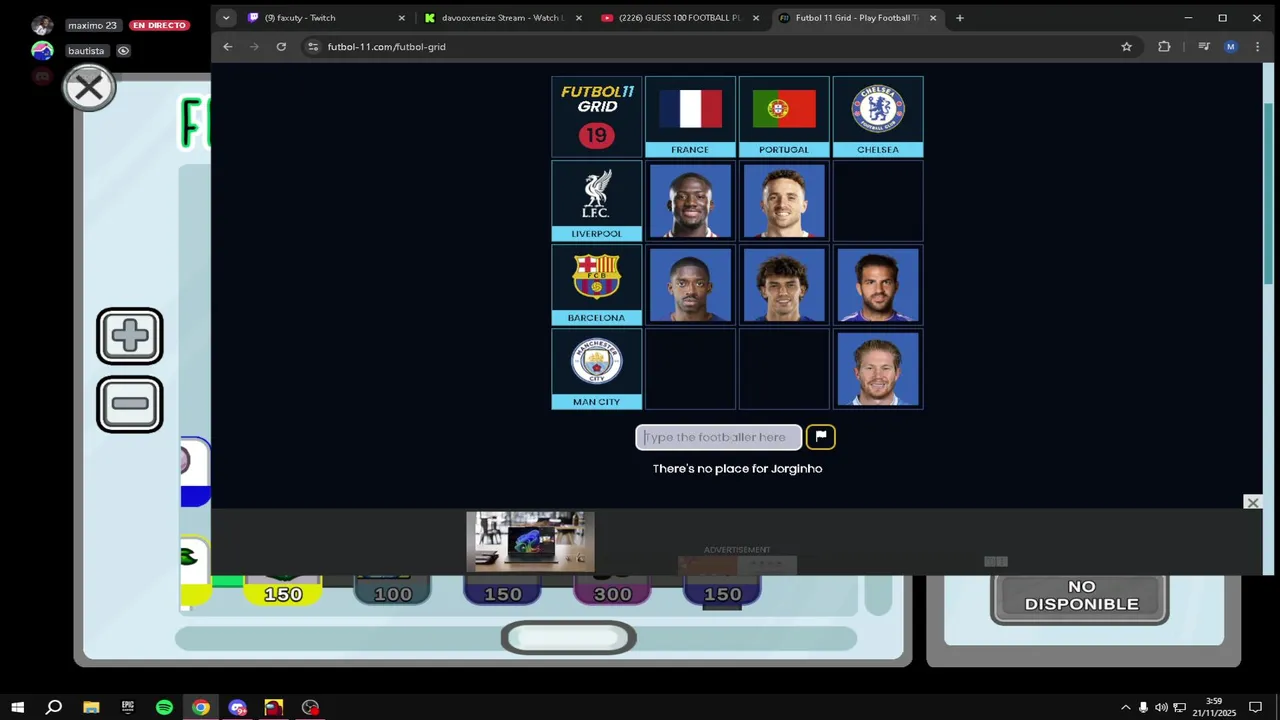Select the yellow 150 item in game

pyautogui.click(x=283, y=592)
